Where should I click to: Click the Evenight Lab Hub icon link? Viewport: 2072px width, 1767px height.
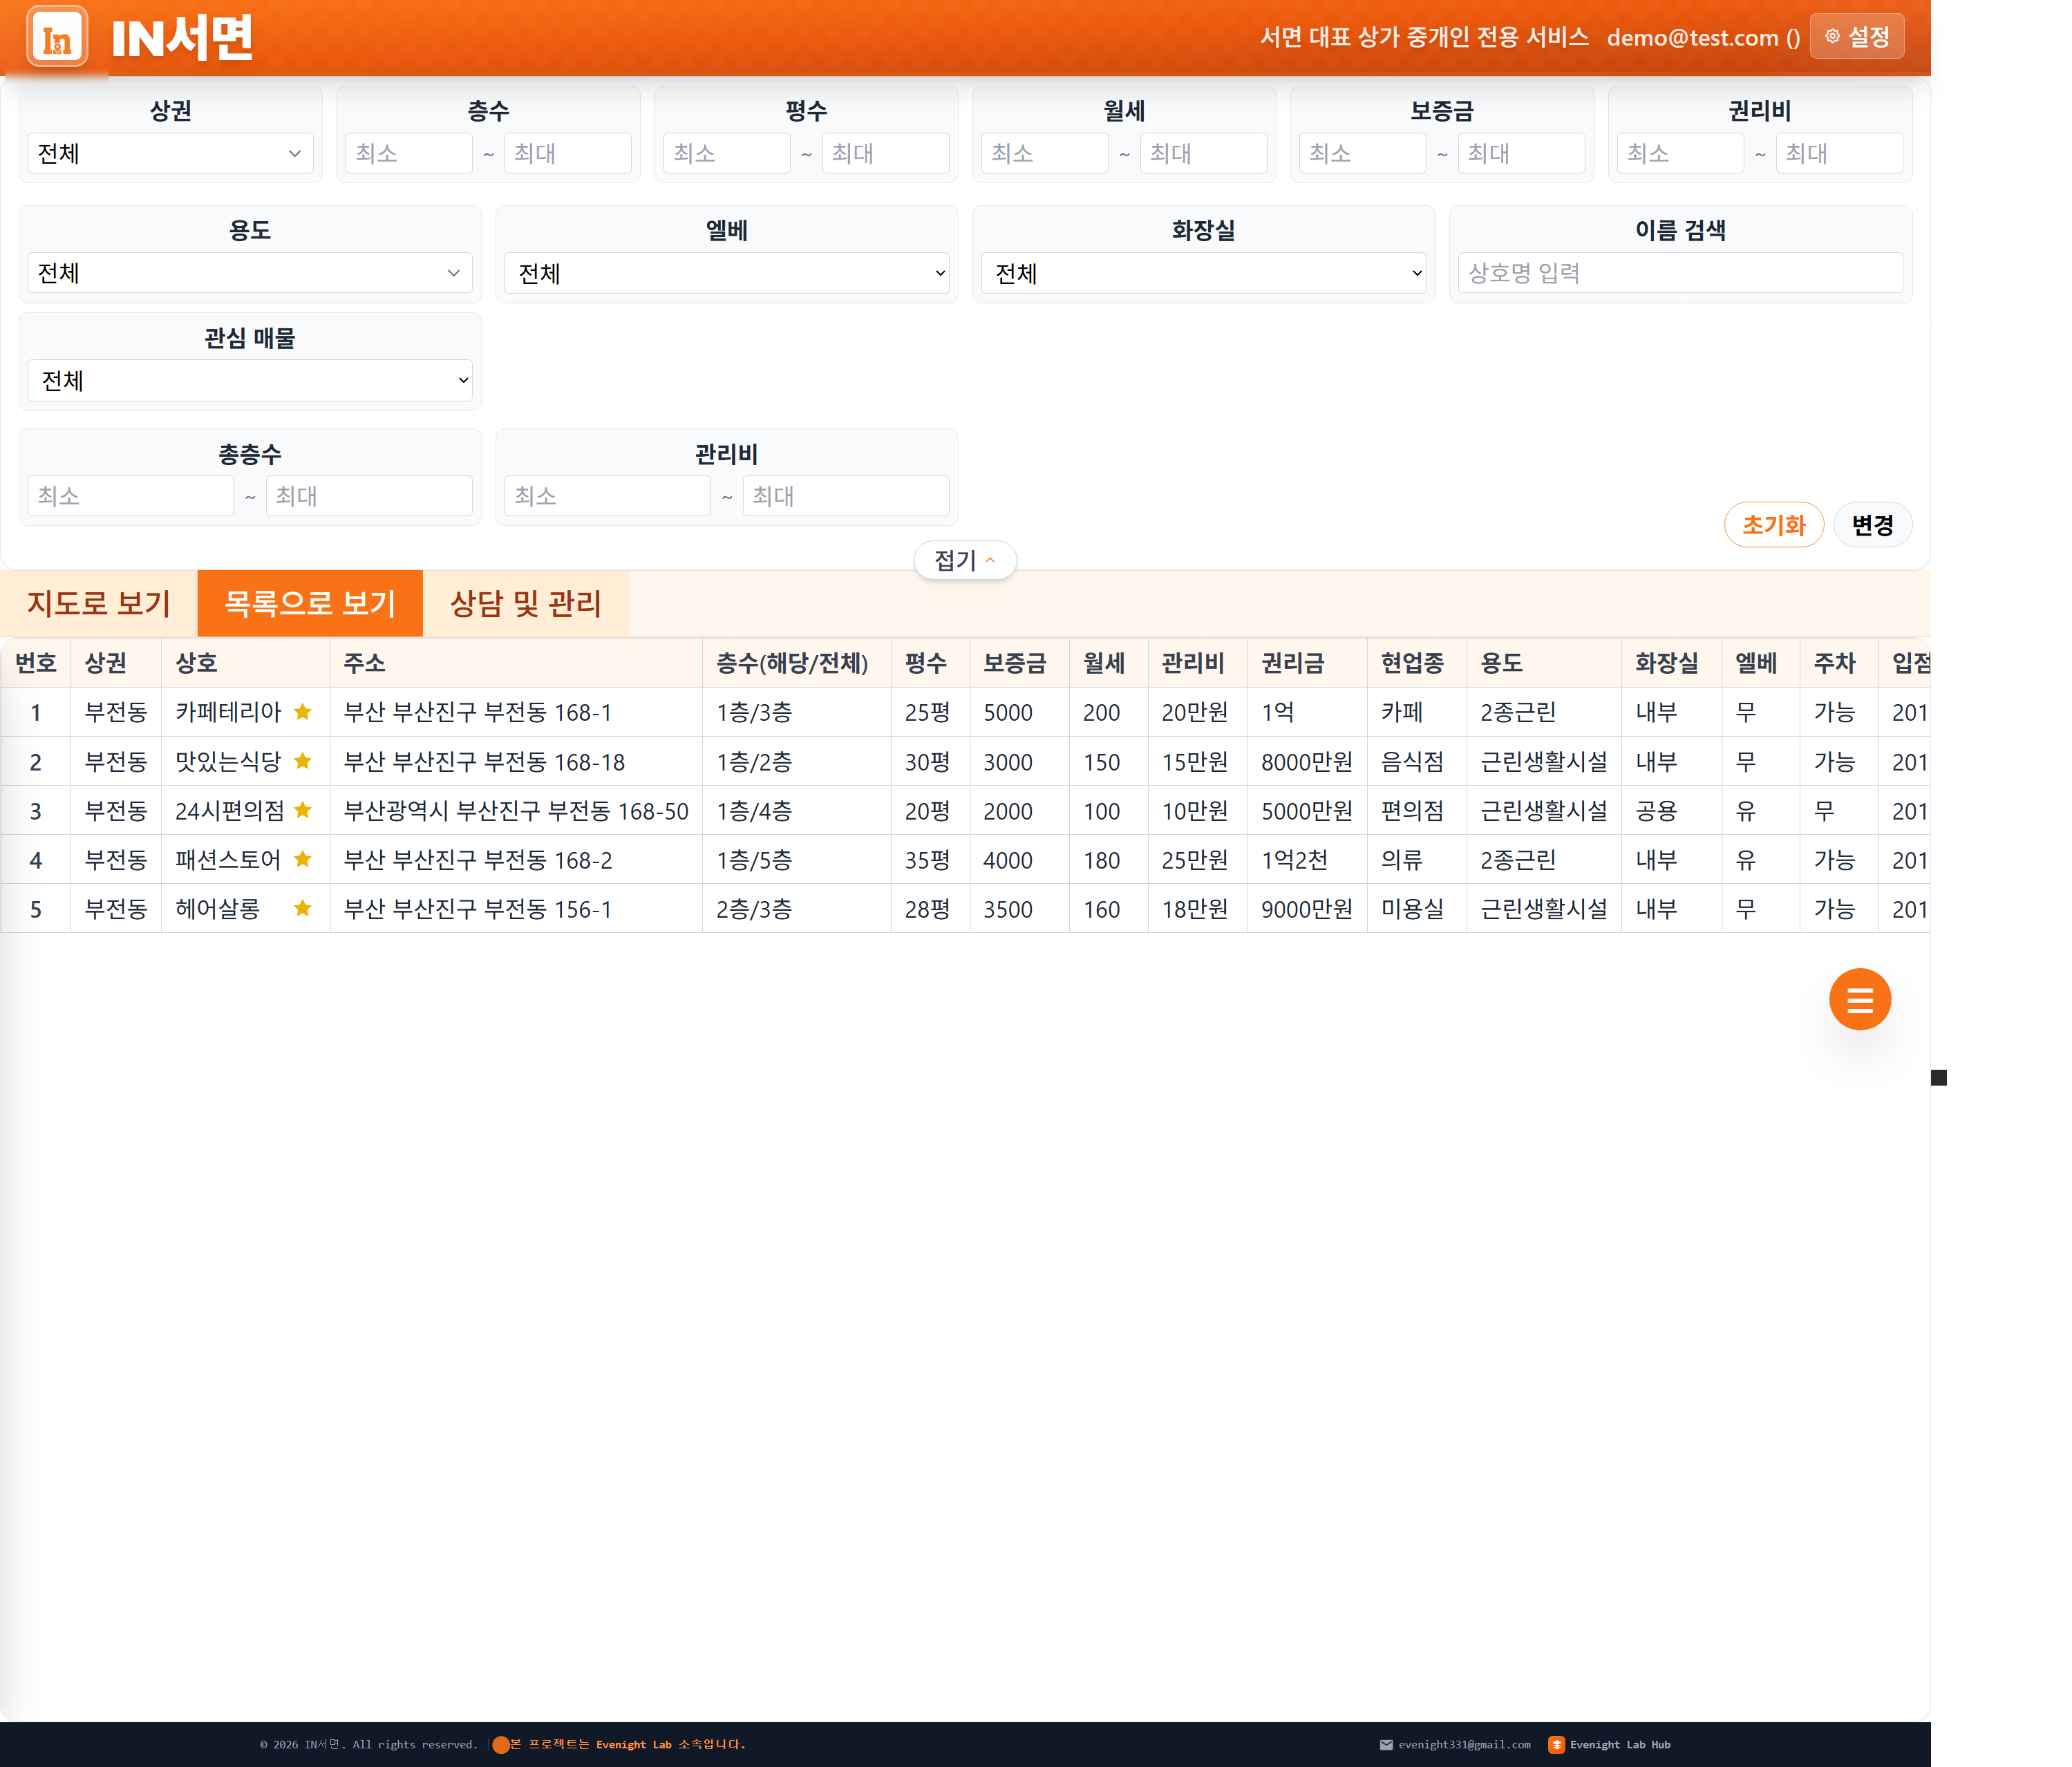click(1556, 1744)
